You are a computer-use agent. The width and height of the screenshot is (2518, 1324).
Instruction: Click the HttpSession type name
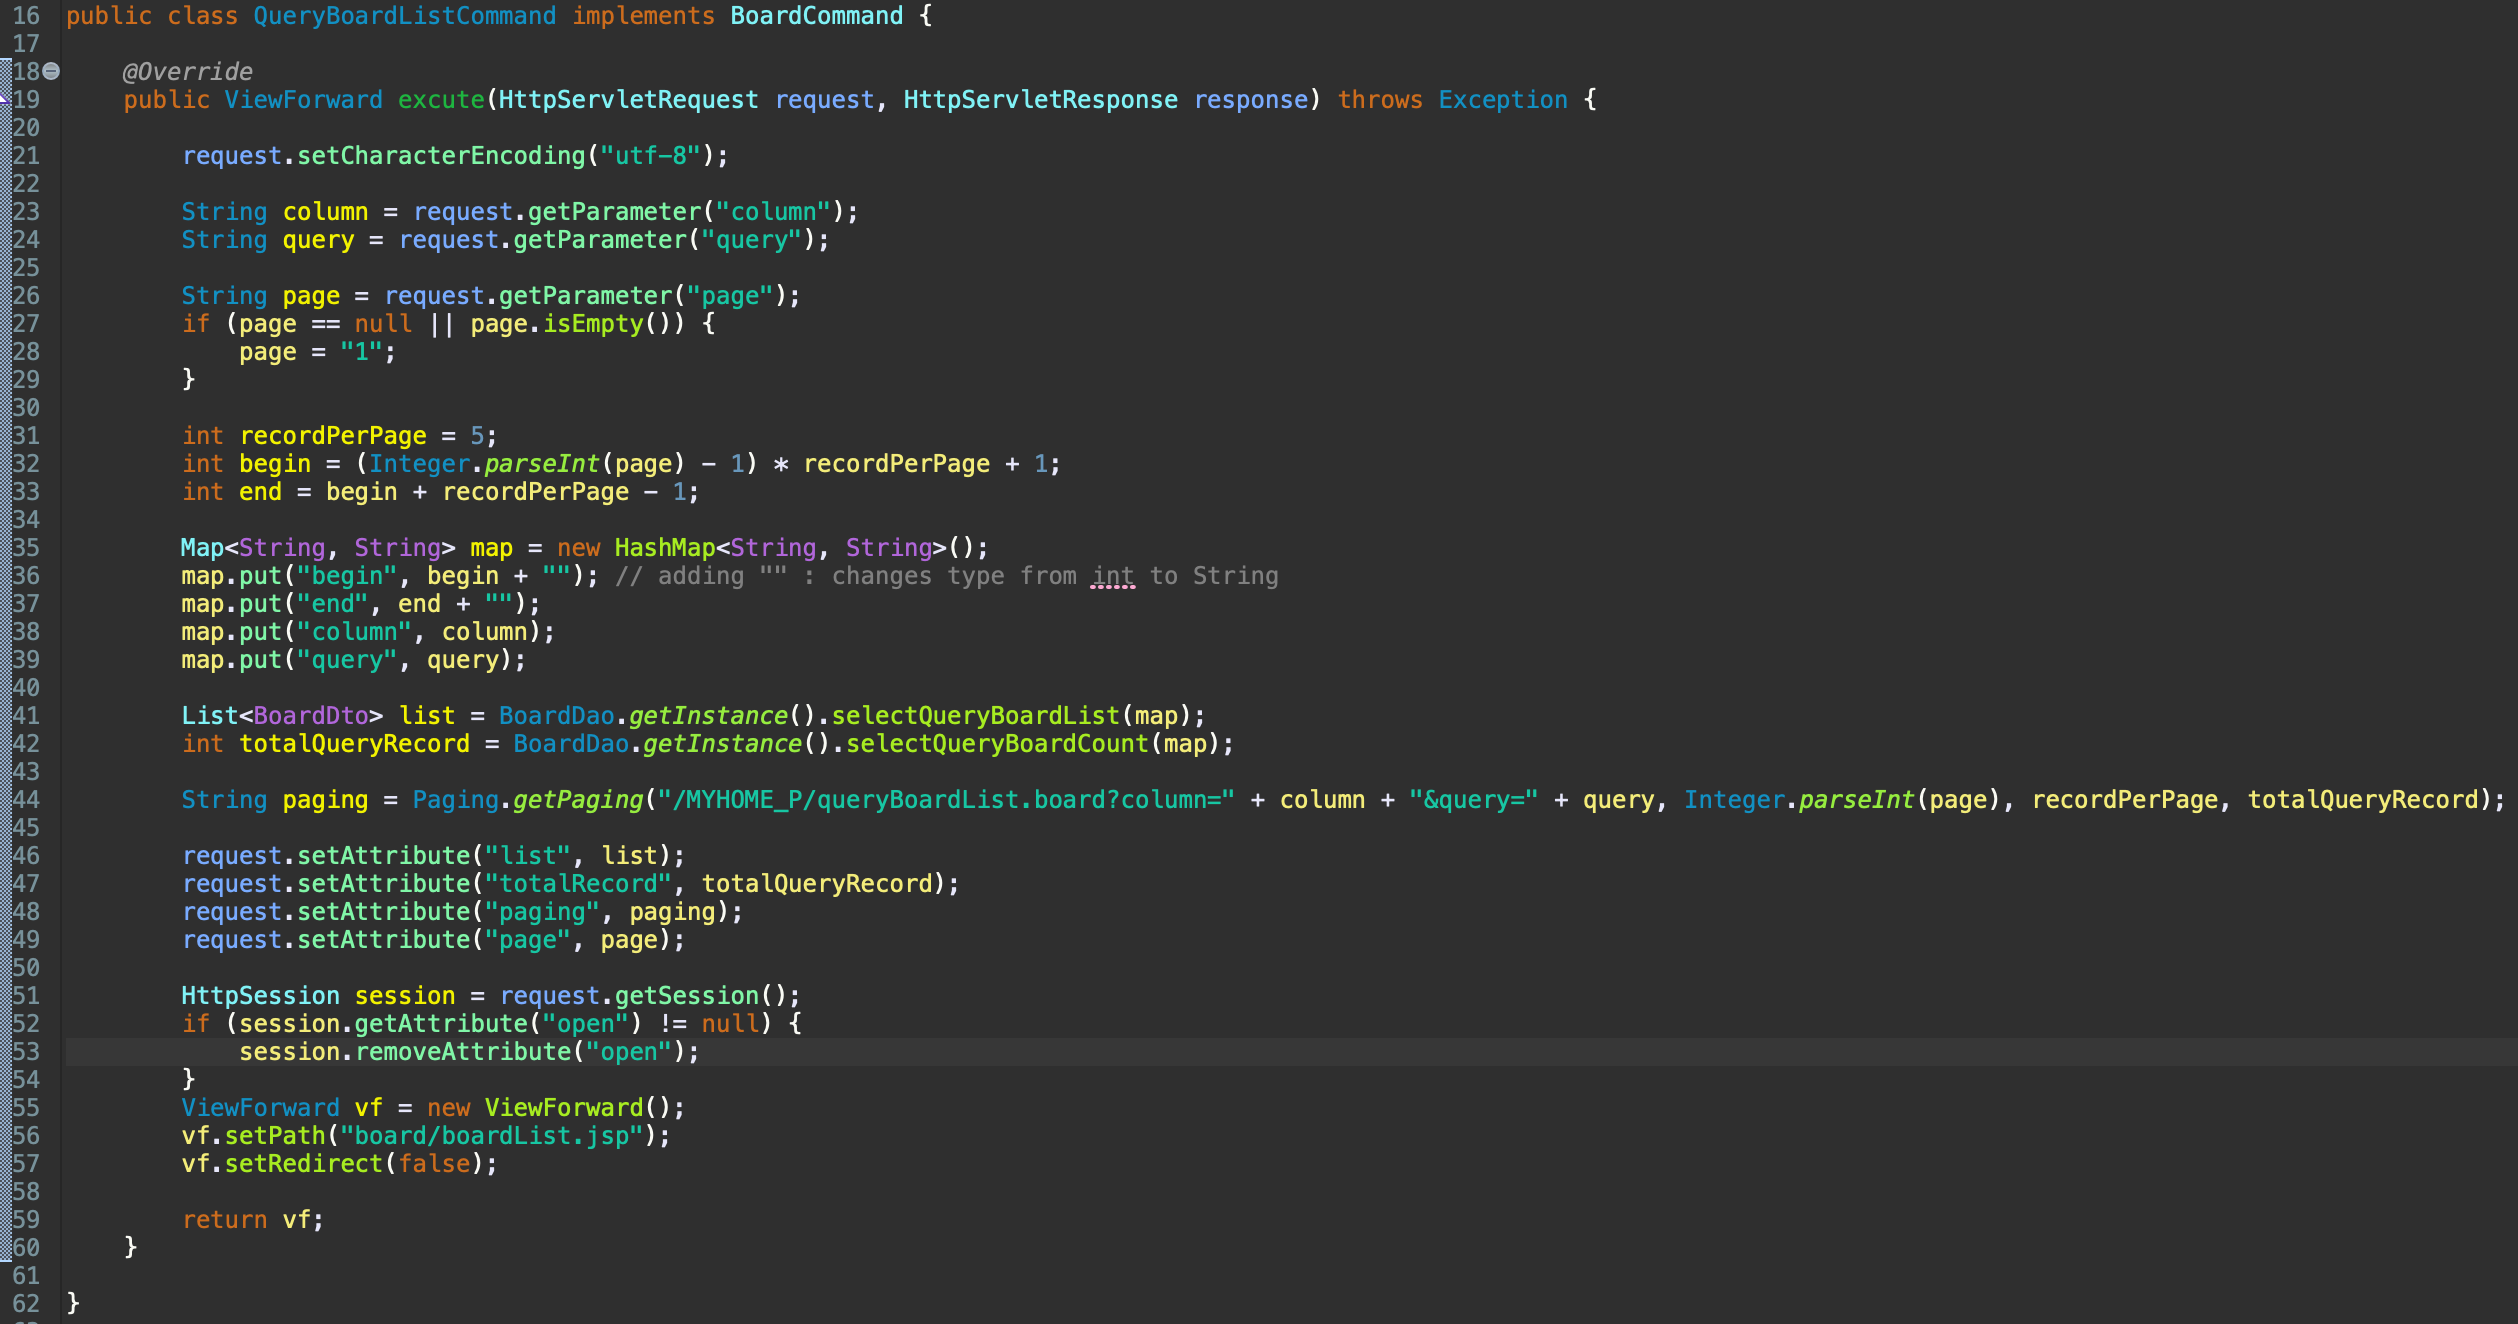[260, 996]
